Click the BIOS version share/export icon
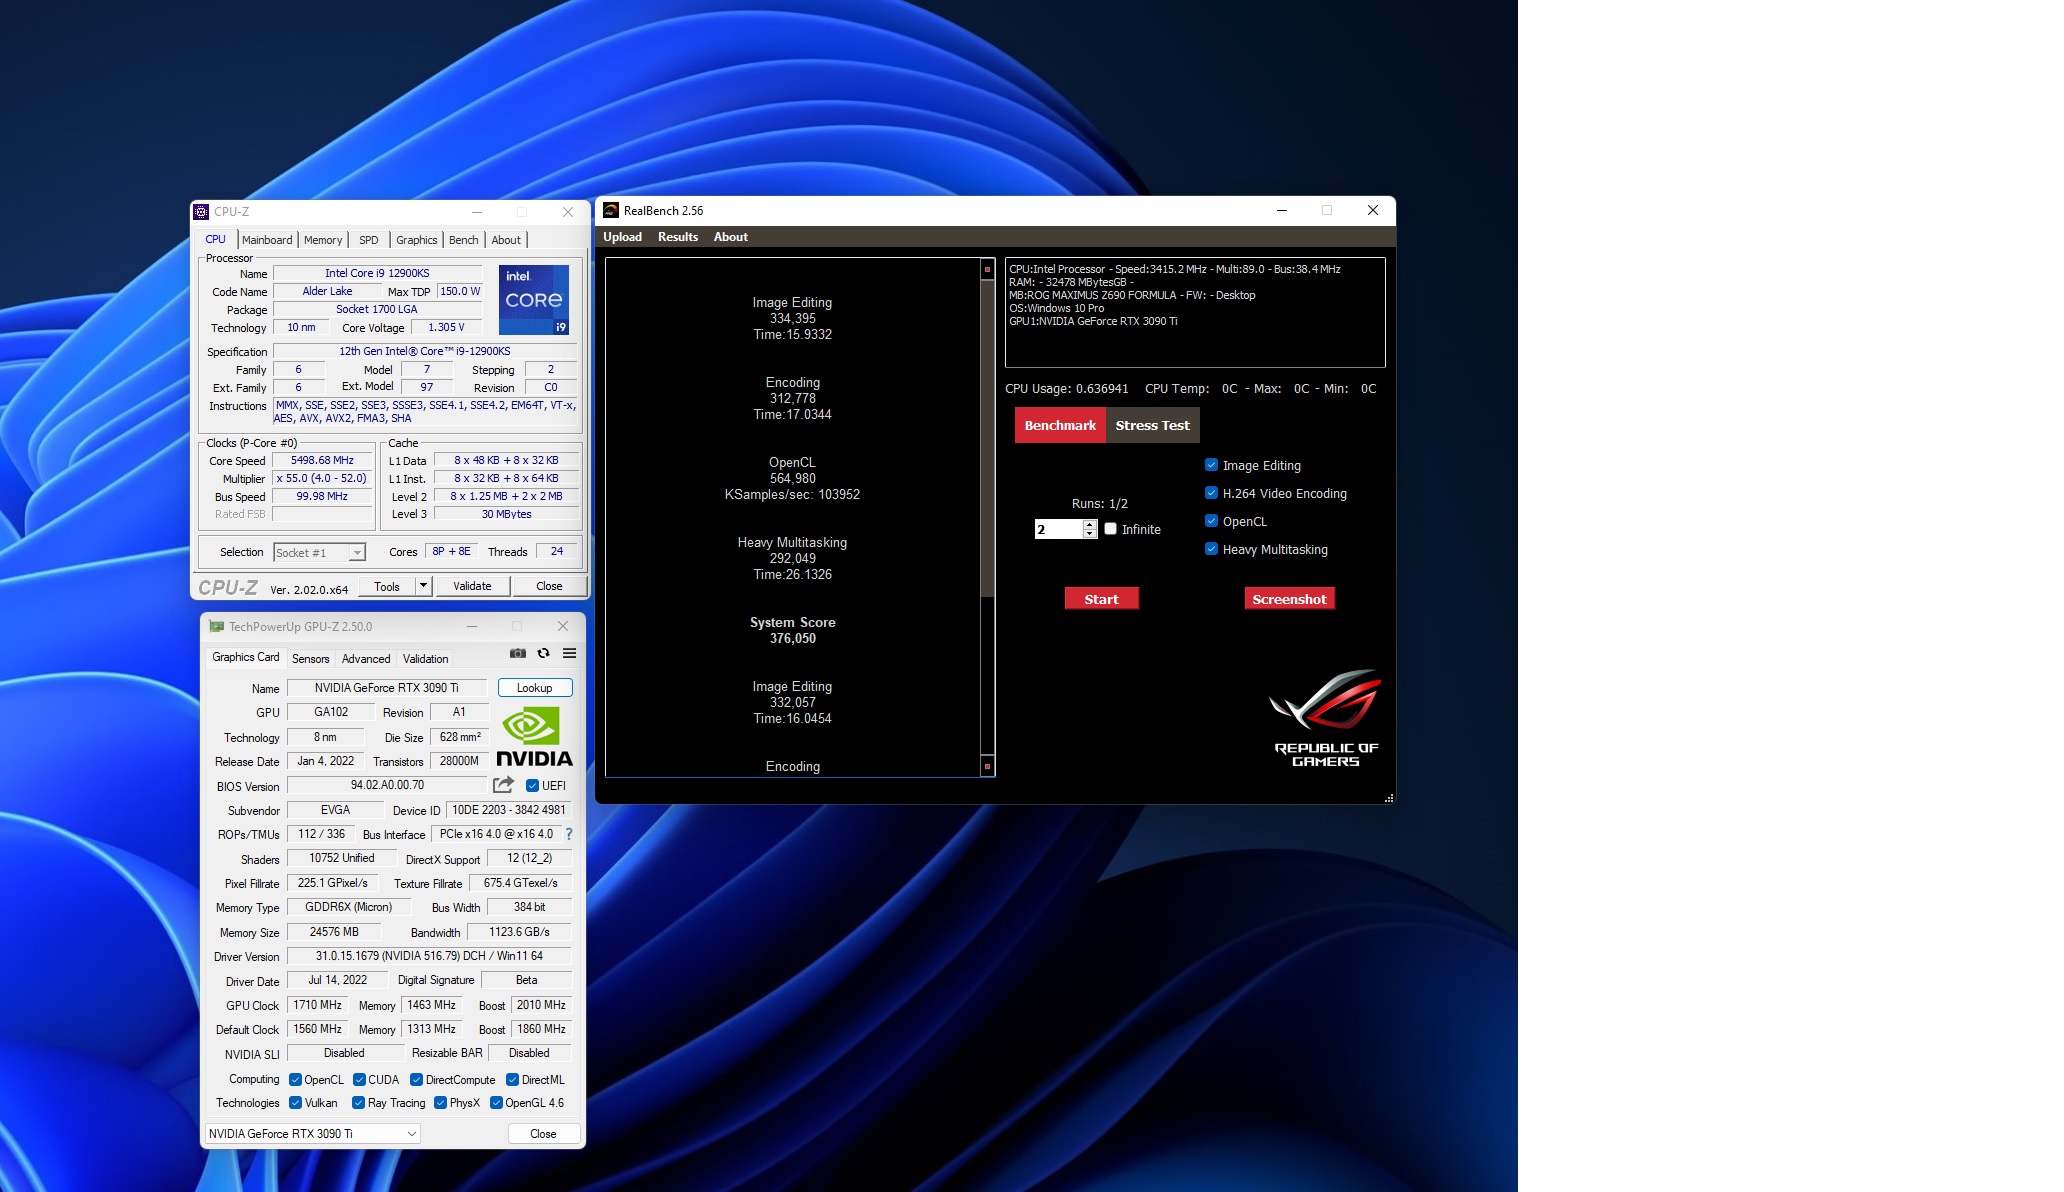 (503, 785)
